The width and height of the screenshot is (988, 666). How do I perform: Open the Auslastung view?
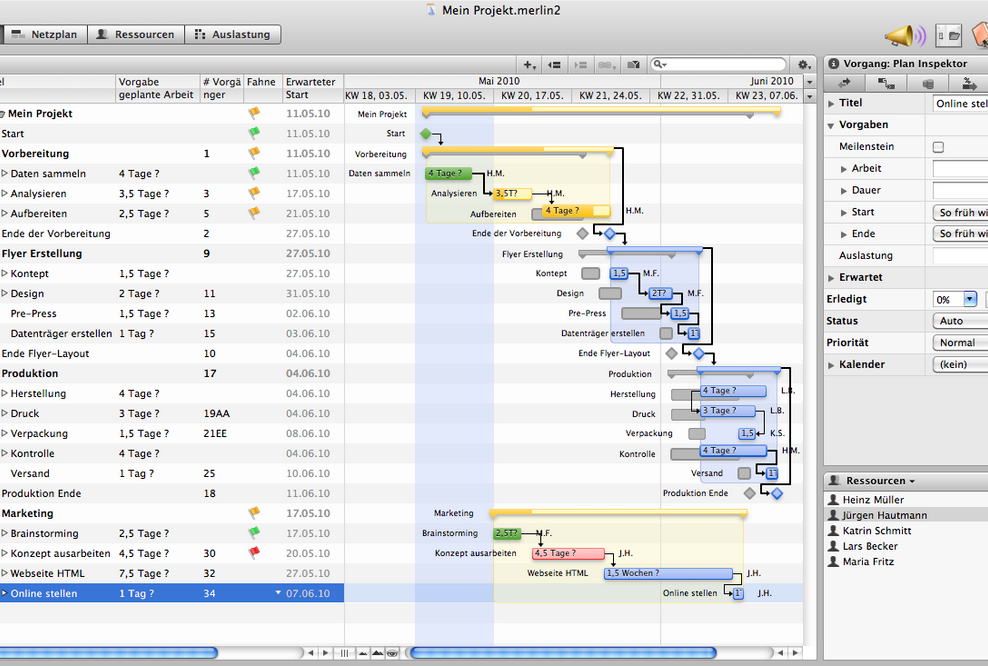click(x=232, y=33)
